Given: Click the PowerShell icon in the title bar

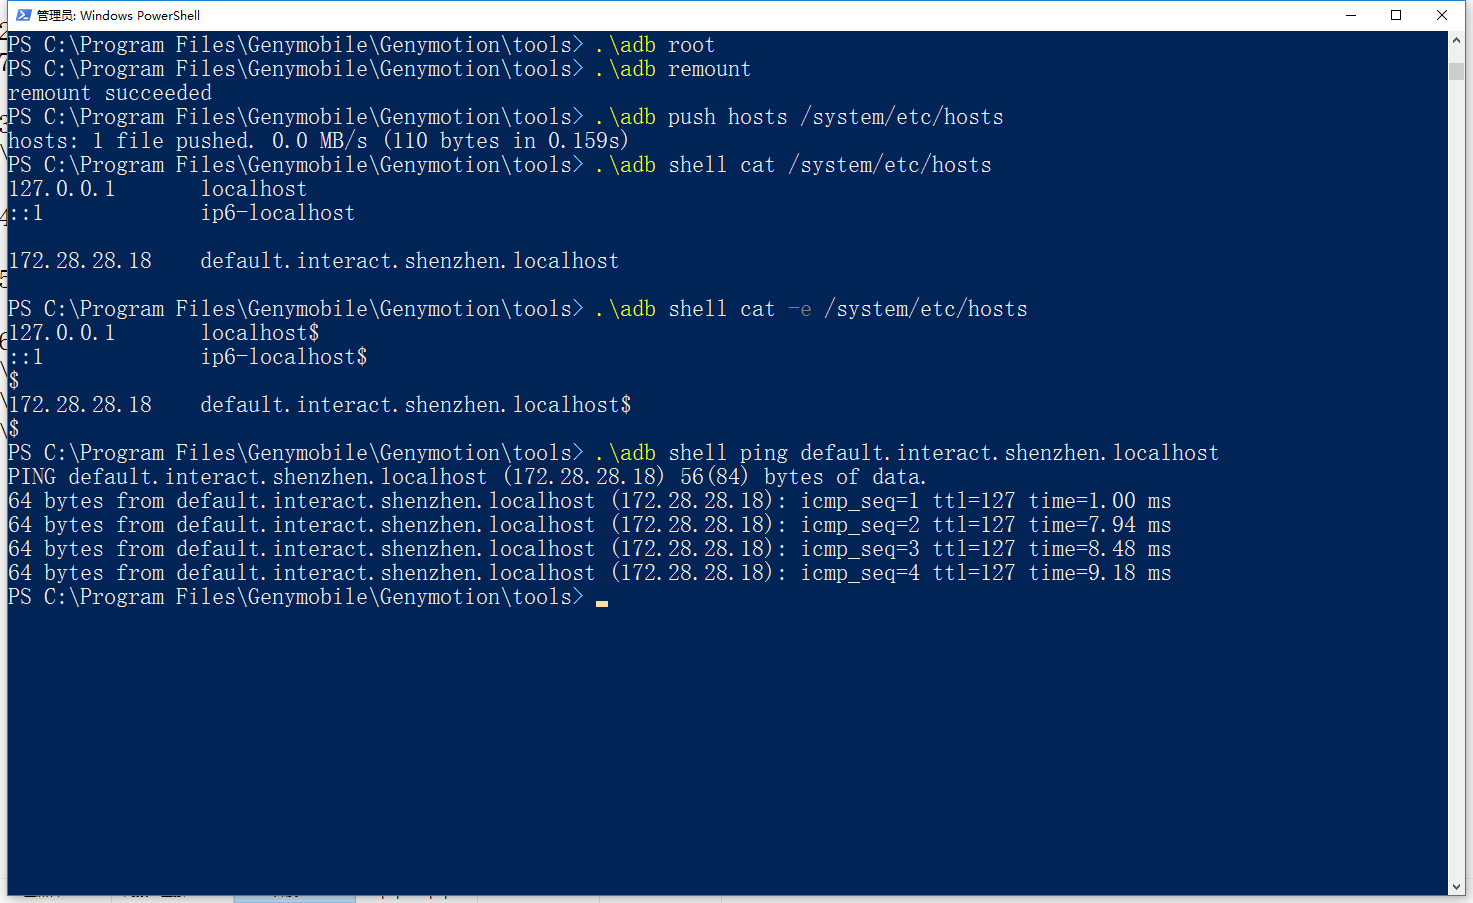Looking at the screenshot, I should pyautogui.click(x=23, y=15).
